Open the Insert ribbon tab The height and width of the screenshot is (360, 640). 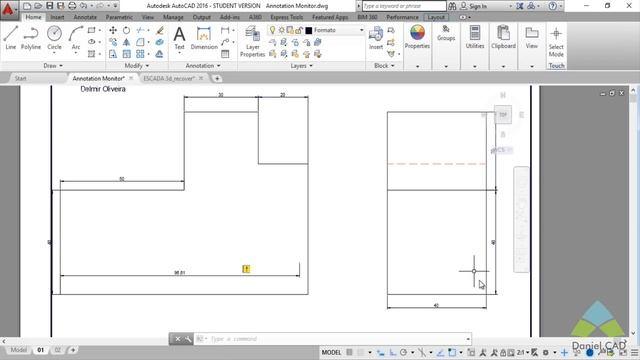[x=57, y=17]
